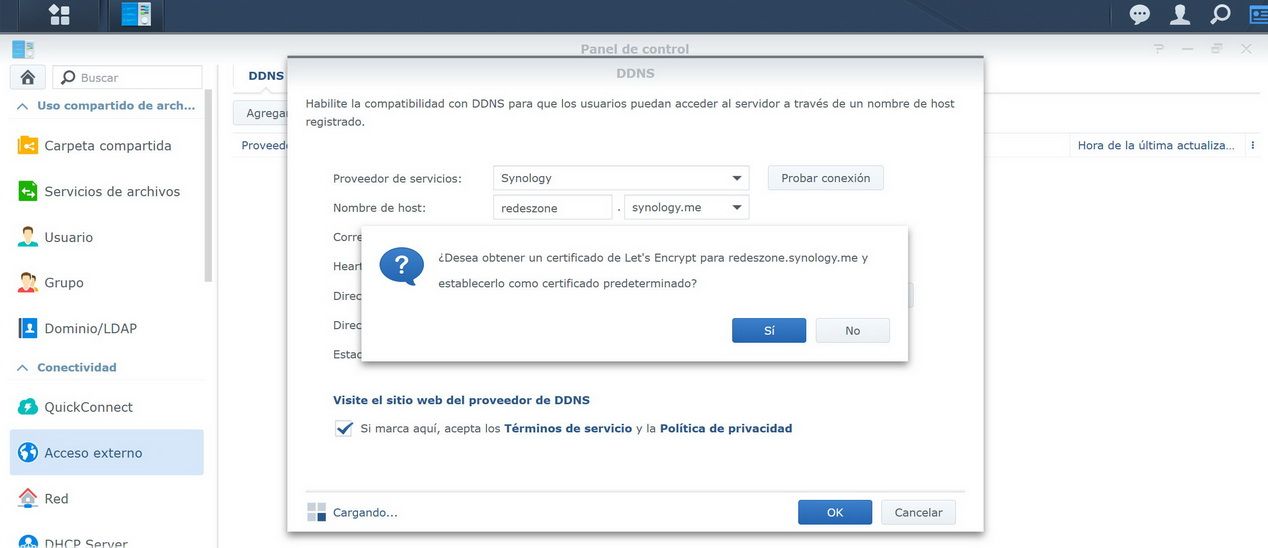Click the top bar search magnifier icon

coord(1220,14)
